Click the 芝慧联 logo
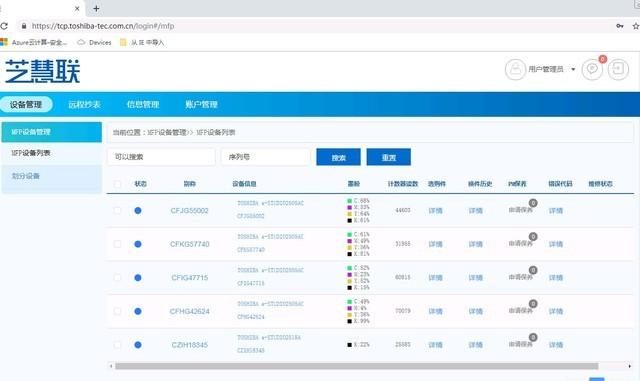 42,71
